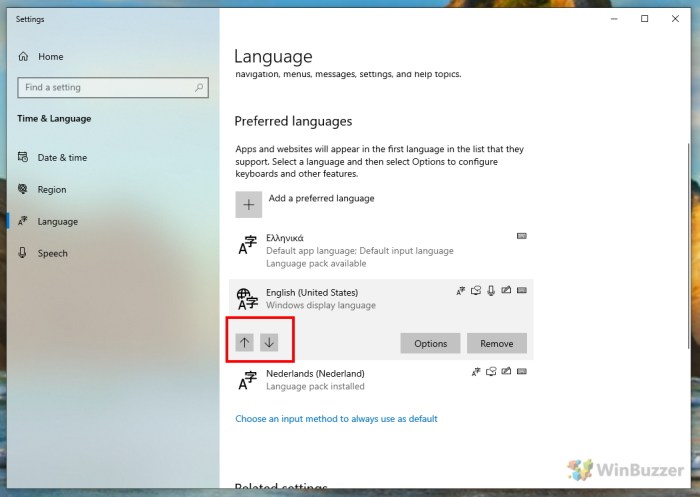Image resolution: width=700 pixels, height=497 pixels.
Task: Click the display language icon for English
Action: point(461,291)
